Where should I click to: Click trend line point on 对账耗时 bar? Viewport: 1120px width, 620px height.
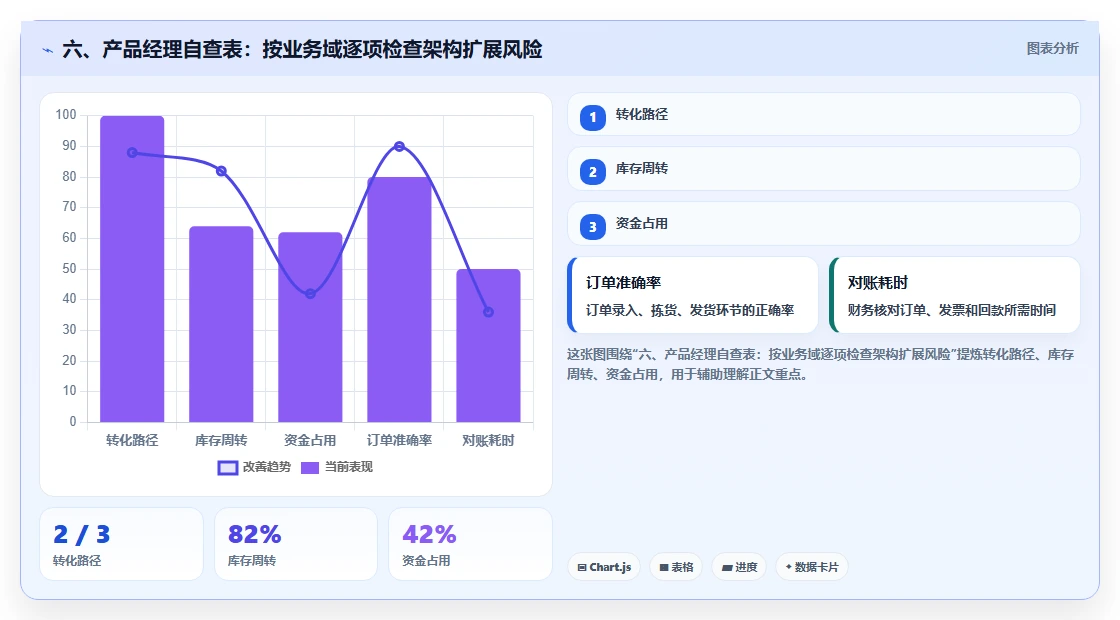click(489, 312)
